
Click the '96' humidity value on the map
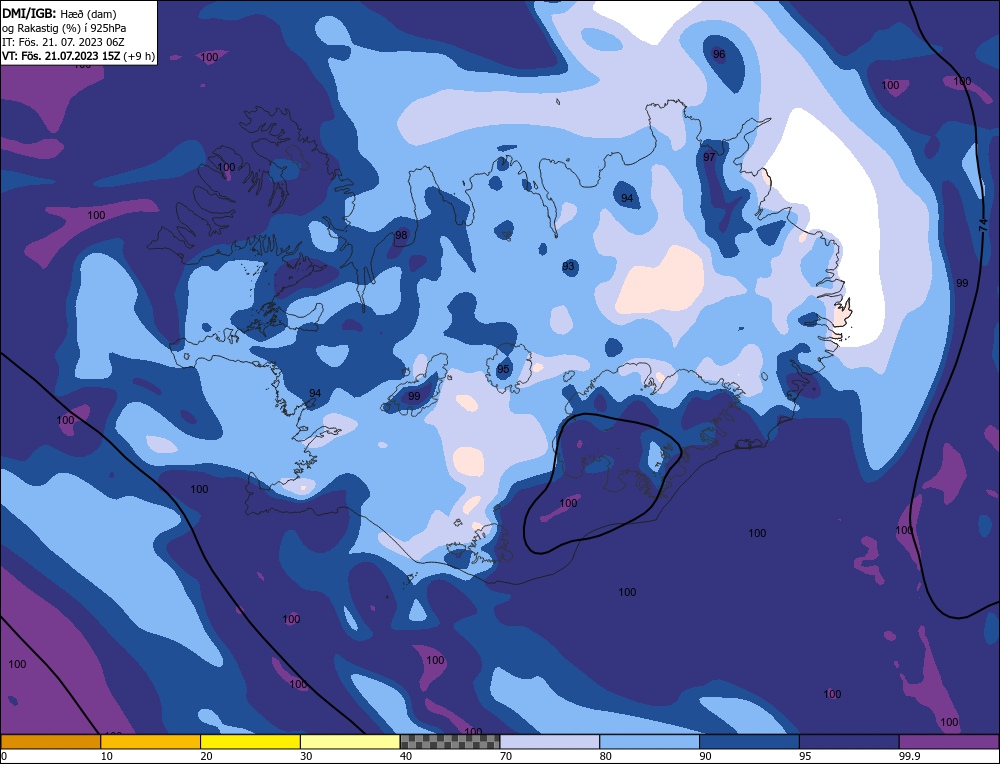coord(719,54)
